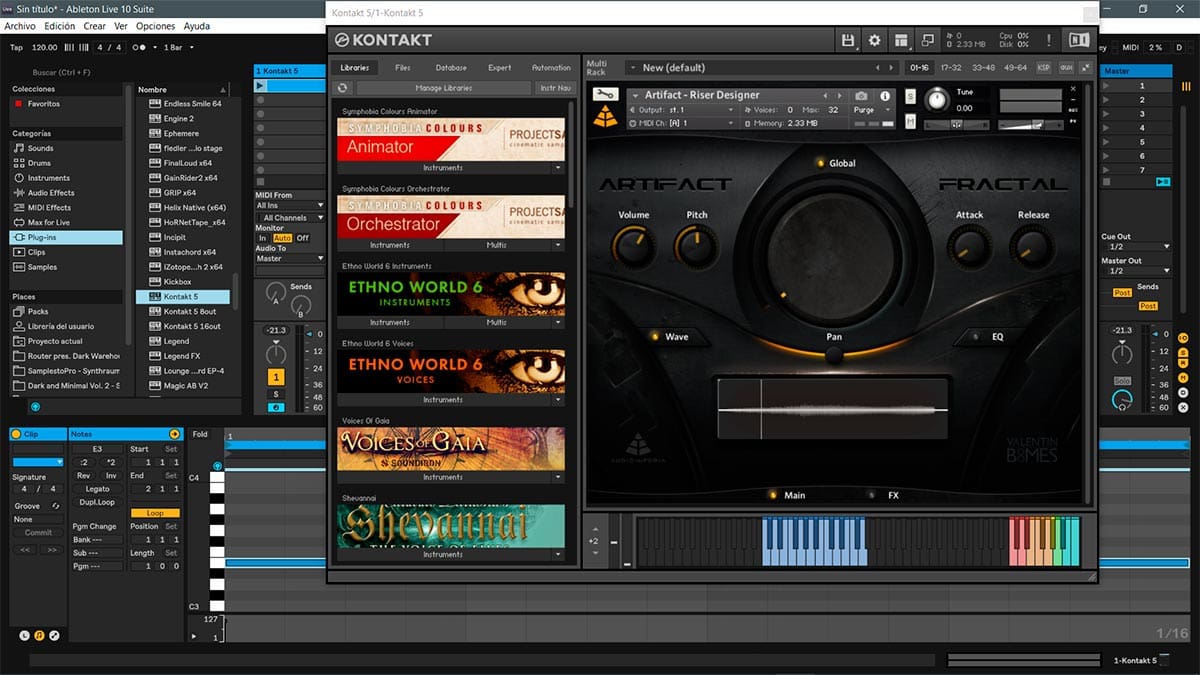Take instrument snapshot with camera icon
Screen dimensions: 1200x675
click(861, 96)
